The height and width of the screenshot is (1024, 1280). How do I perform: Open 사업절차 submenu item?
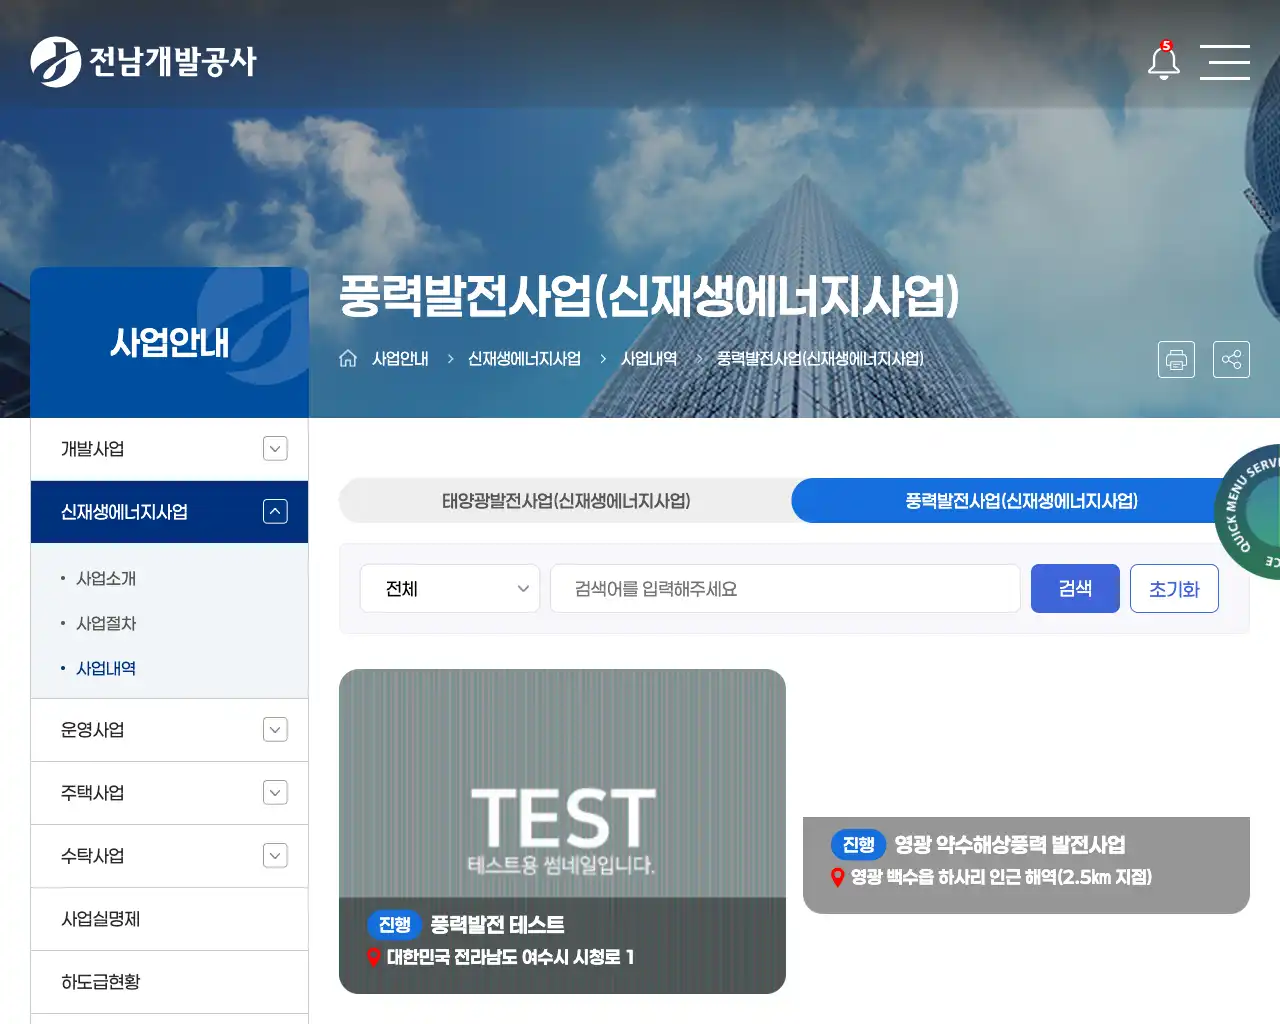pyautogui.click(x=106, y=623)
